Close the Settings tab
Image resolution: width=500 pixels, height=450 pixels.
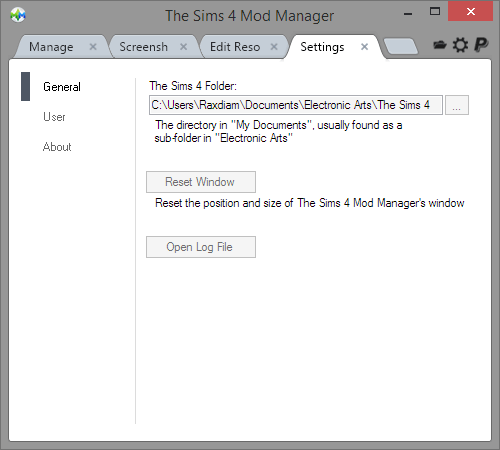click(x=365, y=47)
